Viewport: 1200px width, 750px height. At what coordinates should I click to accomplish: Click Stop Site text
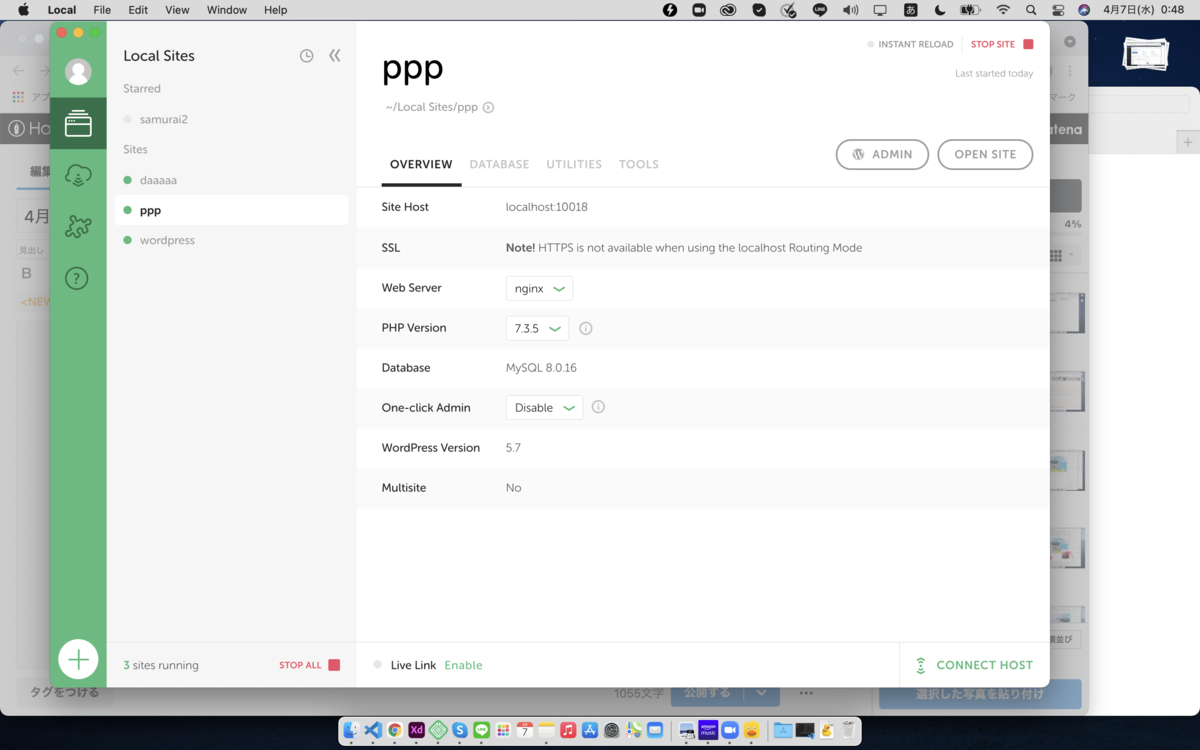tap(993, 45)
